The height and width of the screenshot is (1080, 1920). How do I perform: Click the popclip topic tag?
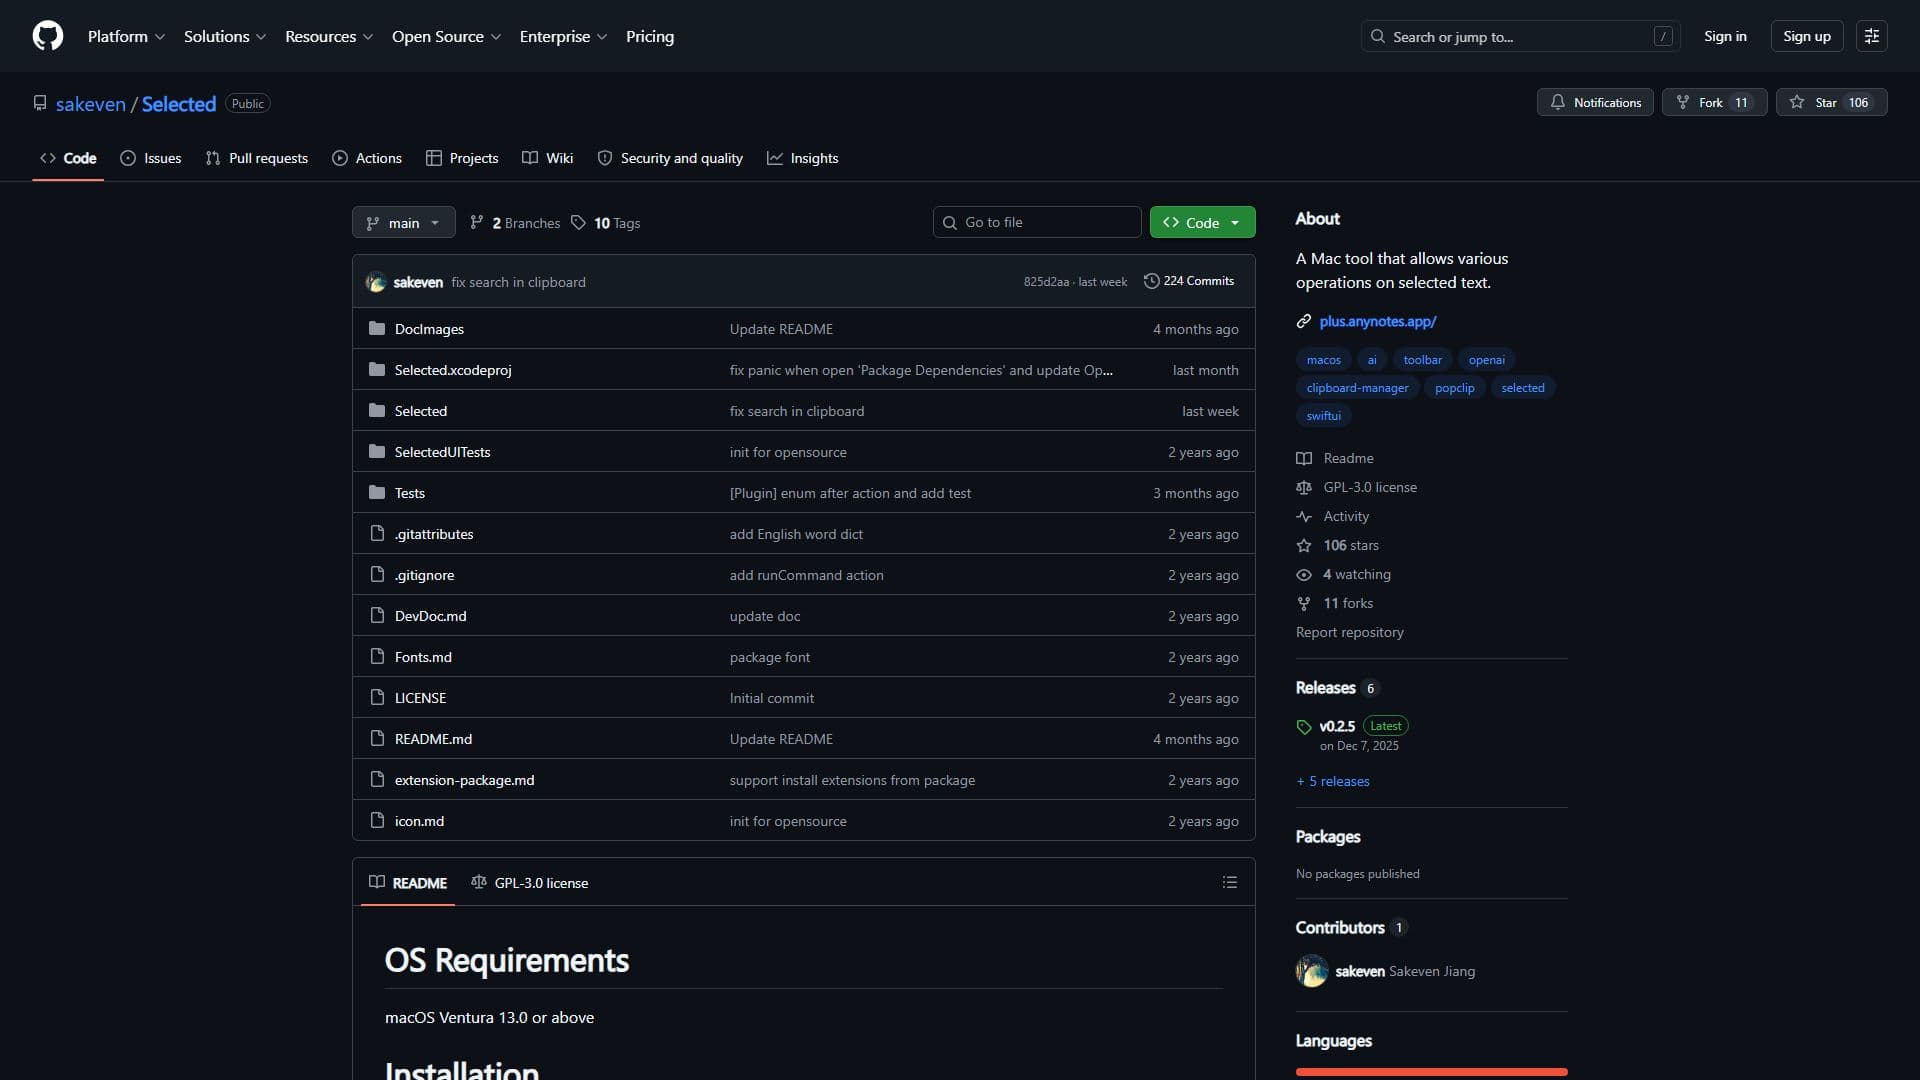pyautogui.click(x=1454, y=388)
